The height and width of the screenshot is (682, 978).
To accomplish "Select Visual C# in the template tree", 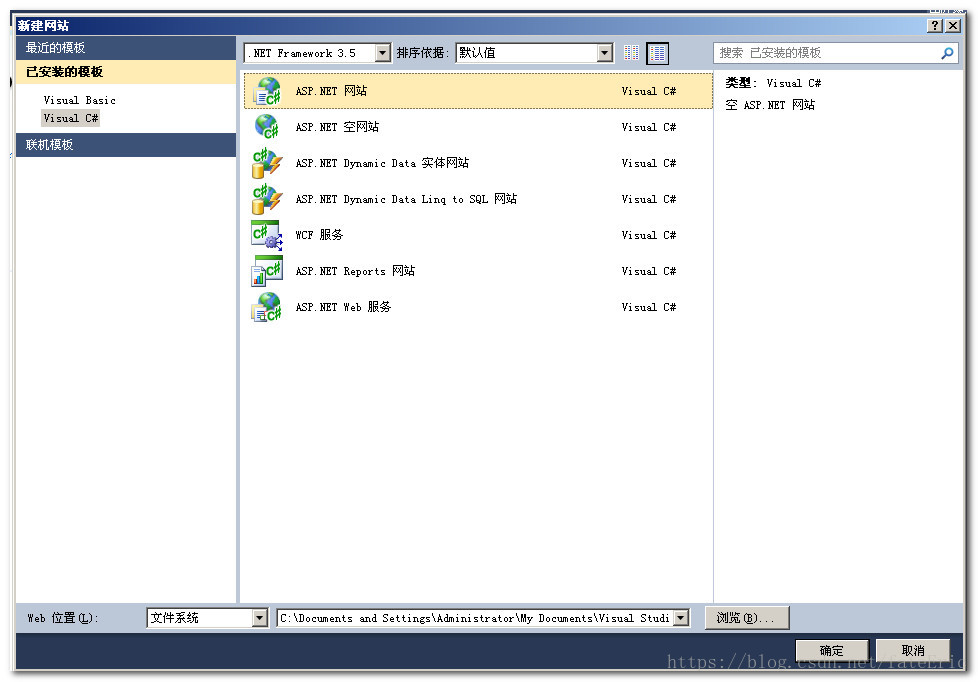I will (x=70, y=118).
